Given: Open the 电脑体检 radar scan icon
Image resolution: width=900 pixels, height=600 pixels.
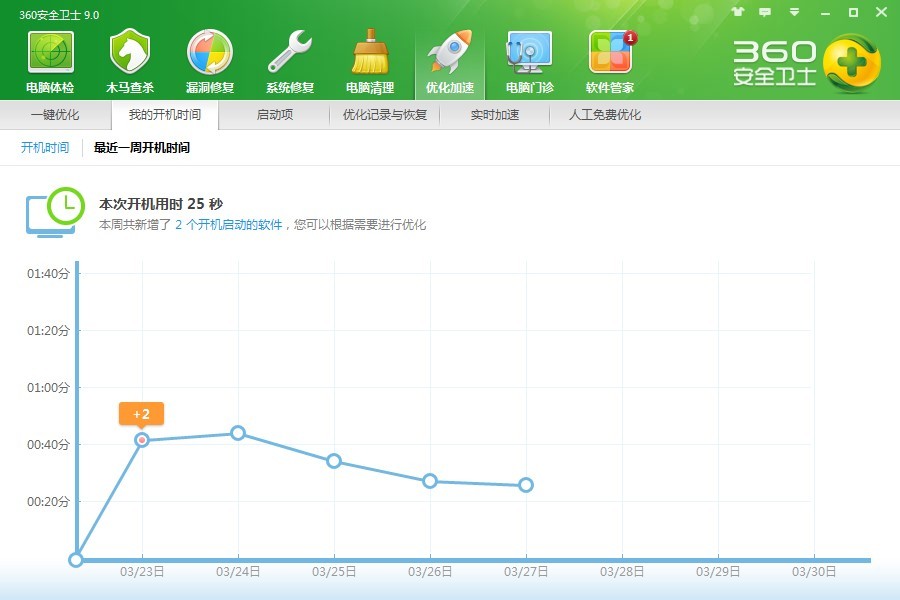Looking at the screenshot, I should (x=51, y=53).
